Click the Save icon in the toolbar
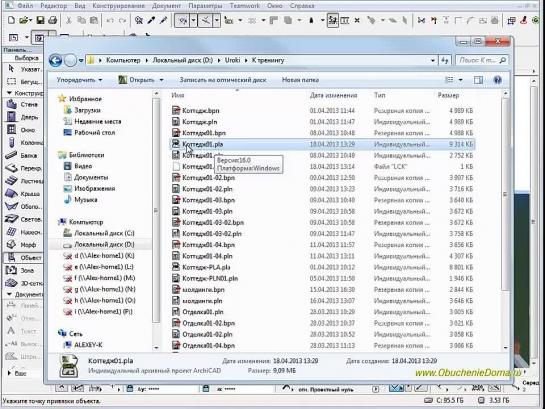Screen dimensions: 545x409 click(x=40, y=20)
